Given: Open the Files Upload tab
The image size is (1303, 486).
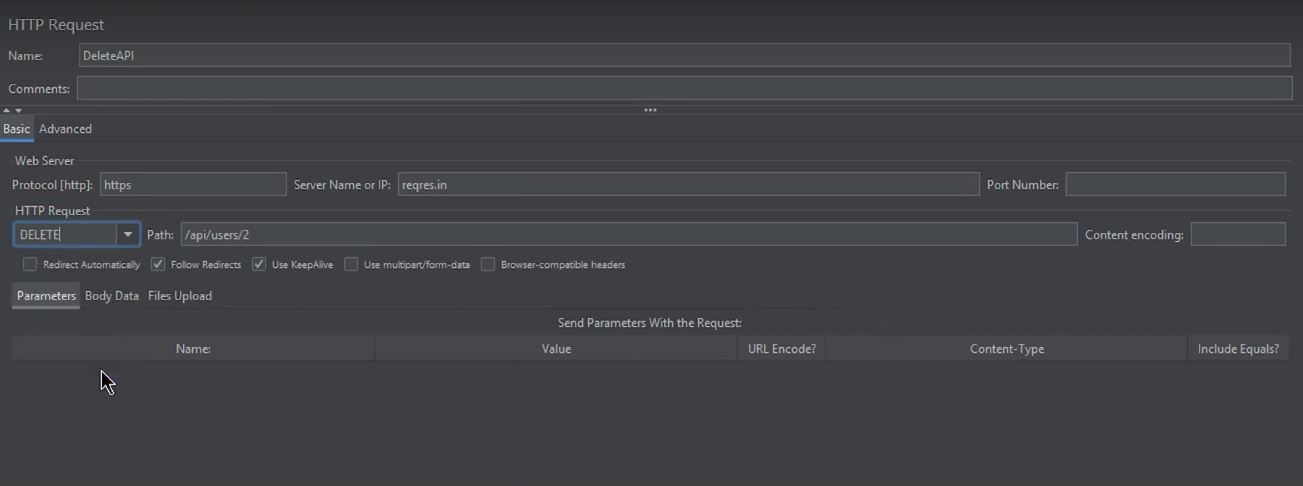Looking at the screenshot, I should pos(180,296).
